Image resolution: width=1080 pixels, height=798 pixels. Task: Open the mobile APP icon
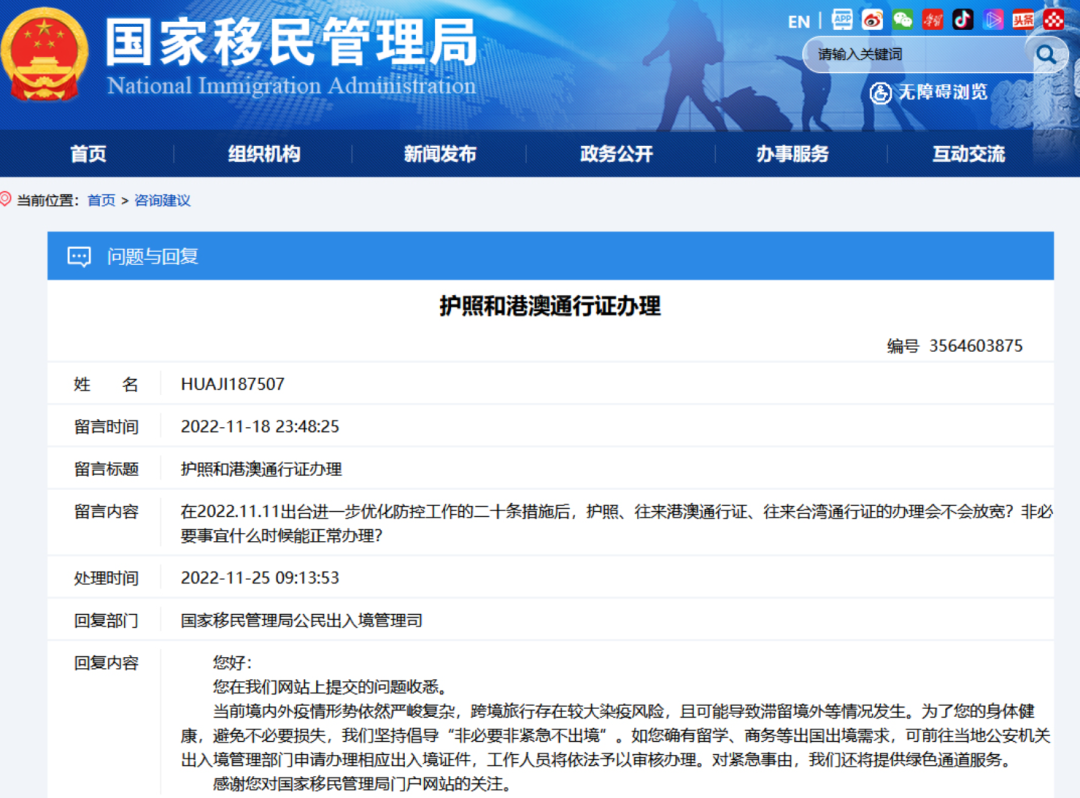pyautogui.click(x=842, y=20)
